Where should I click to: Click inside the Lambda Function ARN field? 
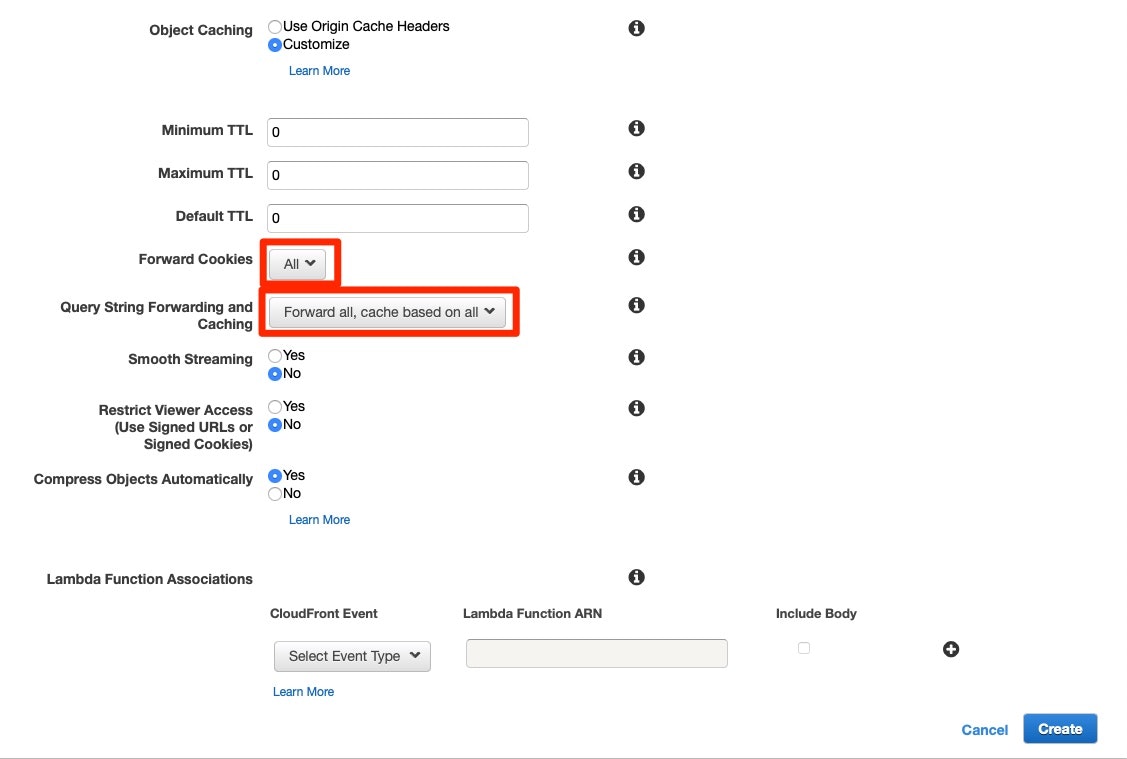pos(596,653)
